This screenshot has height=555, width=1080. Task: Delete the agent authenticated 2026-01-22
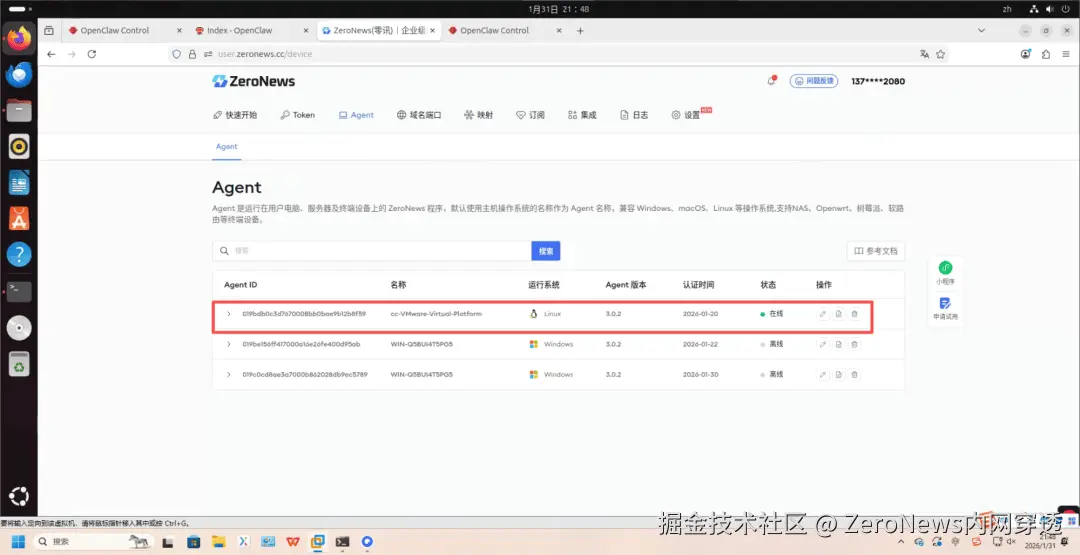pyautogui.click(x=854, y=344)
